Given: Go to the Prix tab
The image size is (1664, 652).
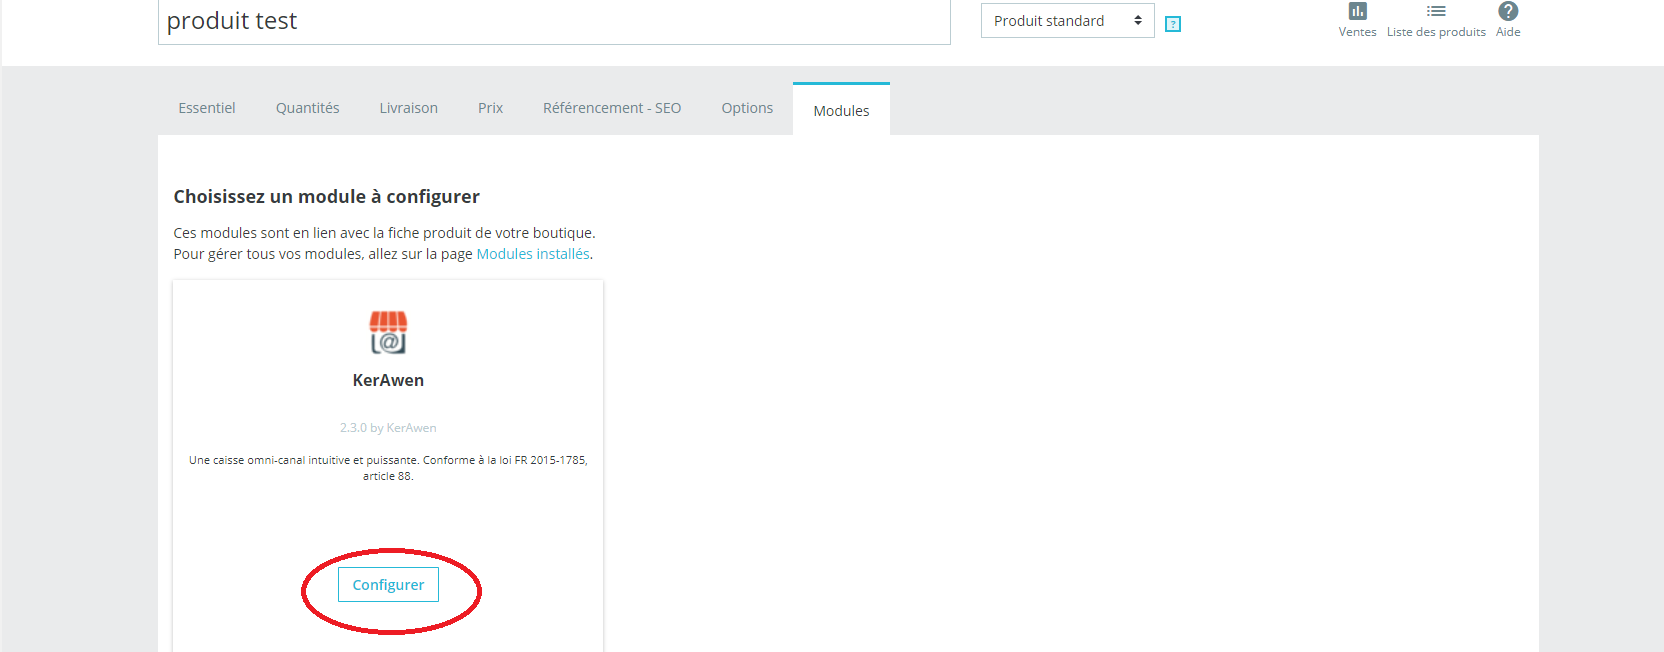Looking at the screenshot, I should (x=490, y=108).
